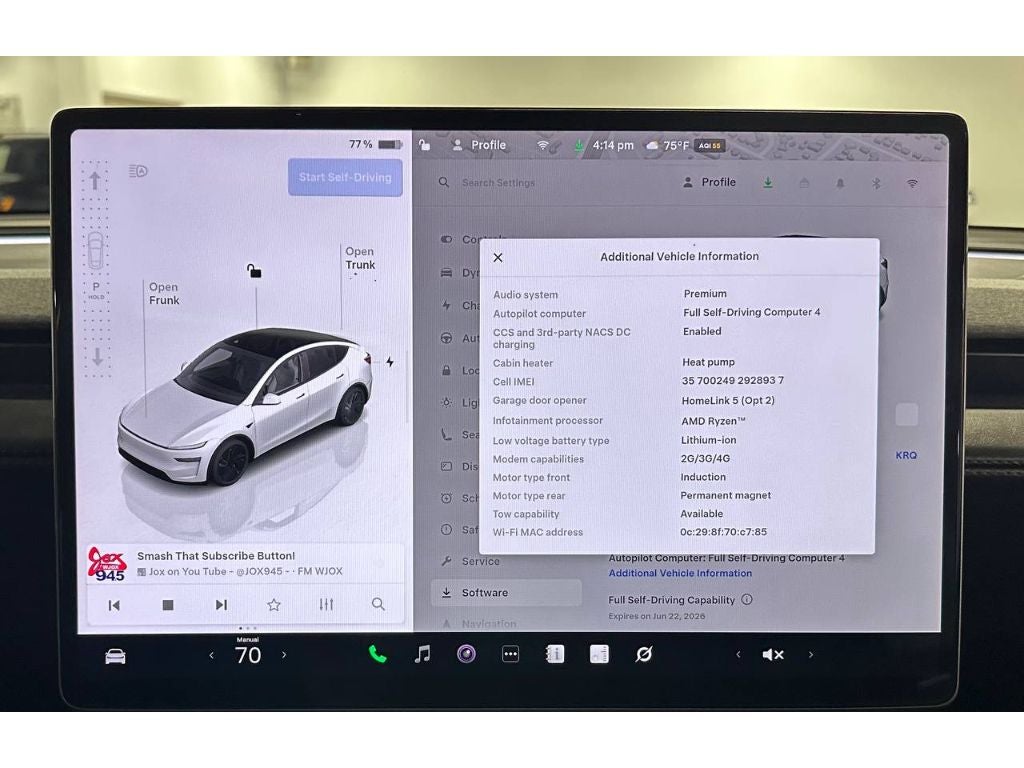The height and width of the screenshot is (768, 1024).
Task: Select the Navigation settings menu
Action: click(x=479, y=624)
